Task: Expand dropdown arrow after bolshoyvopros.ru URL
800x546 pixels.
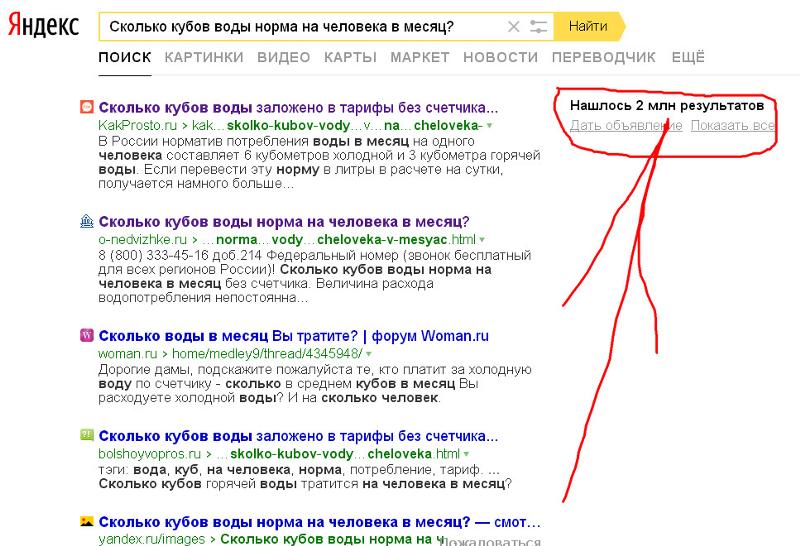Action: [x=466, y=454]
